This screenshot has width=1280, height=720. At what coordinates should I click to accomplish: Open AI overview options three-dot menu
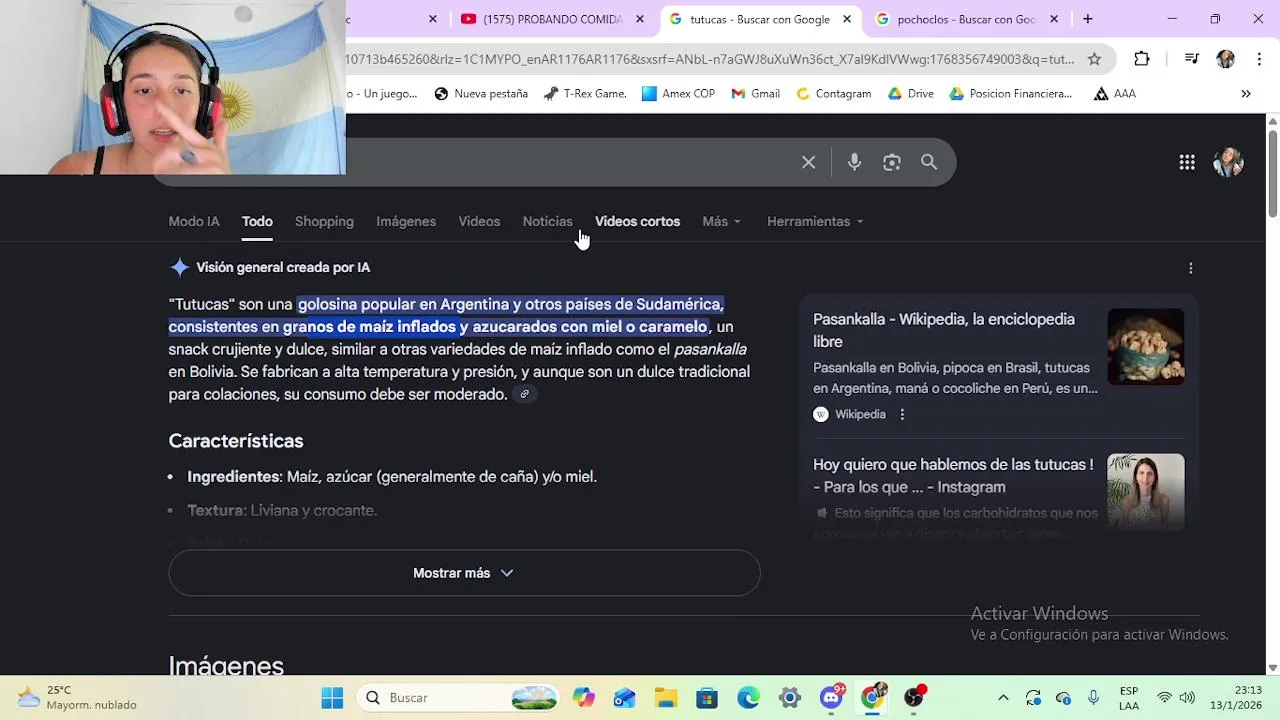tap(1190, 268)
